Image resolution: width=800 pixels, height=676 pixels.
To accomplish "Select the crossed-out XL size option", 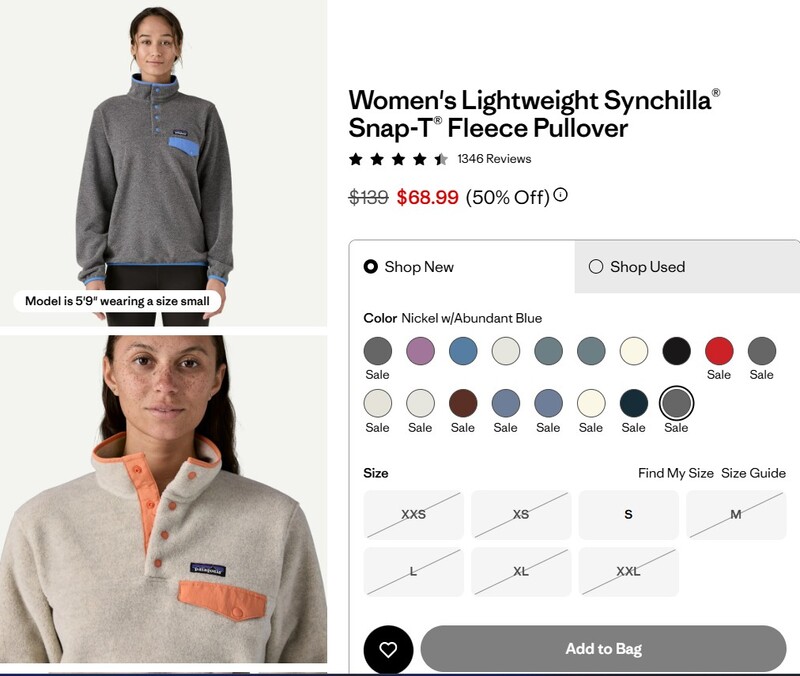I will [521, 571].
